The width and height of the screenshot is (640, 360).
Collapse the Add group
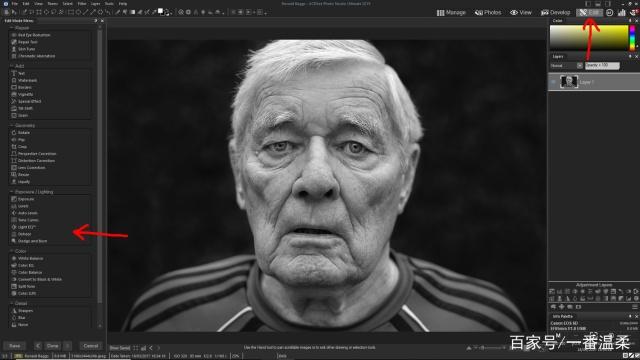[12, 66]
